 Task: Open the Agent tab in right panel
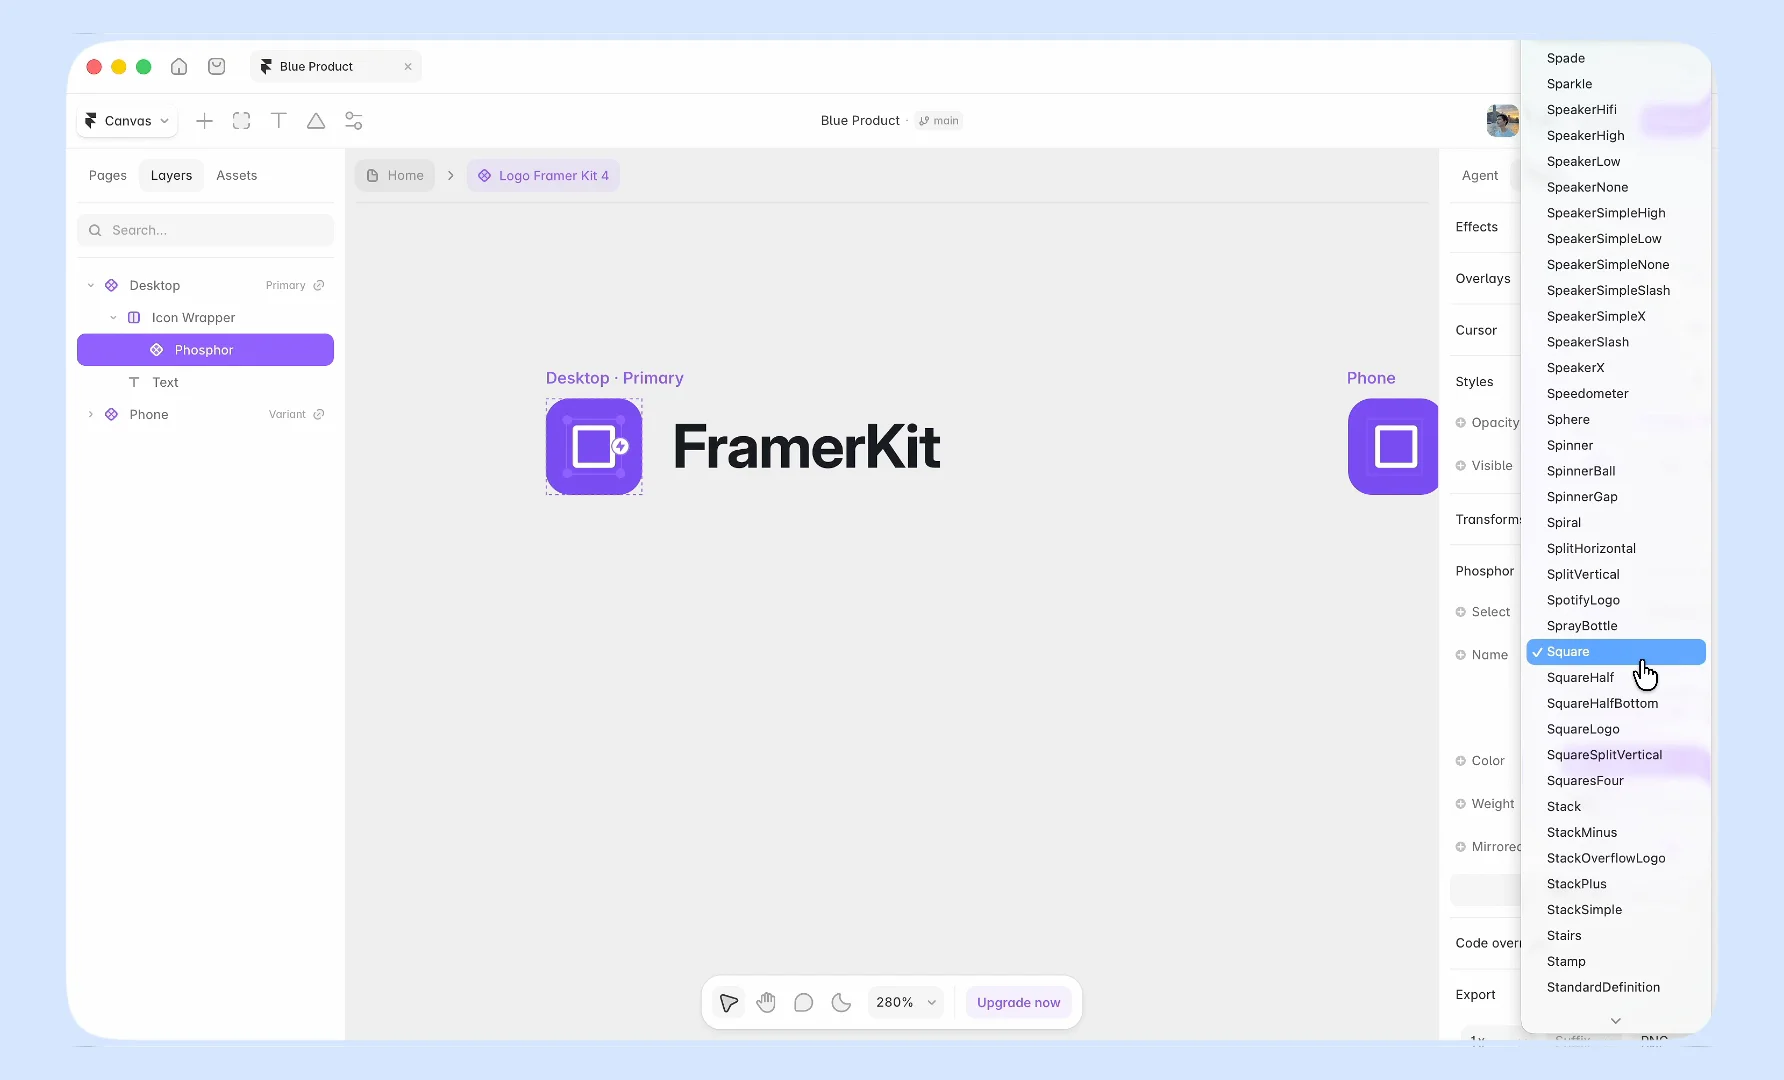point(1480,176)
